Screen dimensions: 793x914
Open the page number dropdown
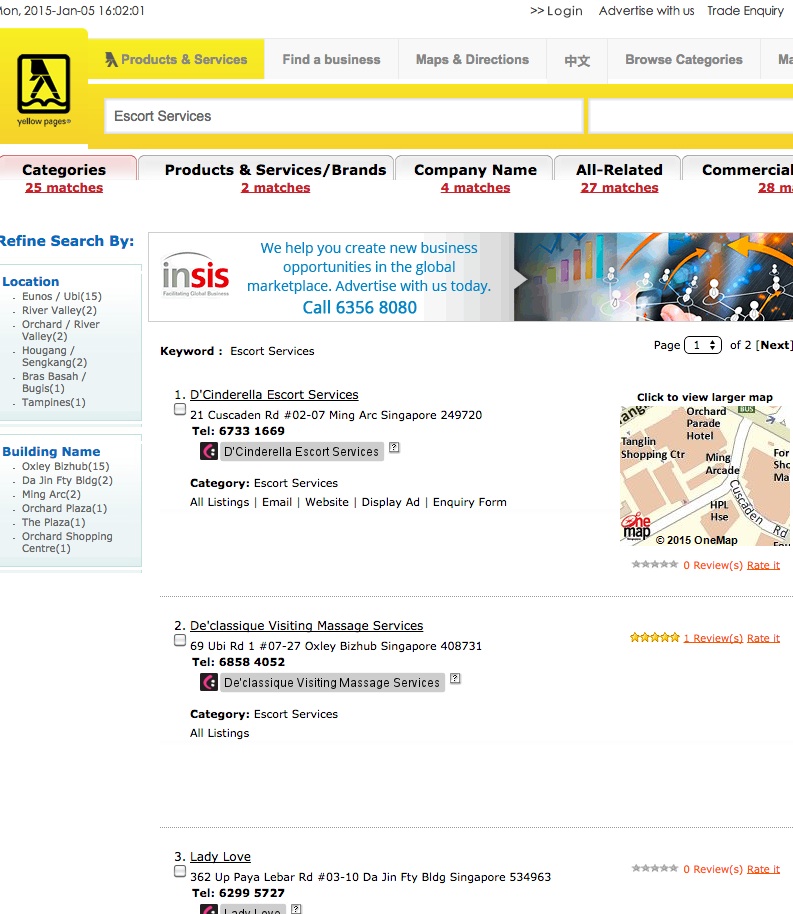click(703, 345)
